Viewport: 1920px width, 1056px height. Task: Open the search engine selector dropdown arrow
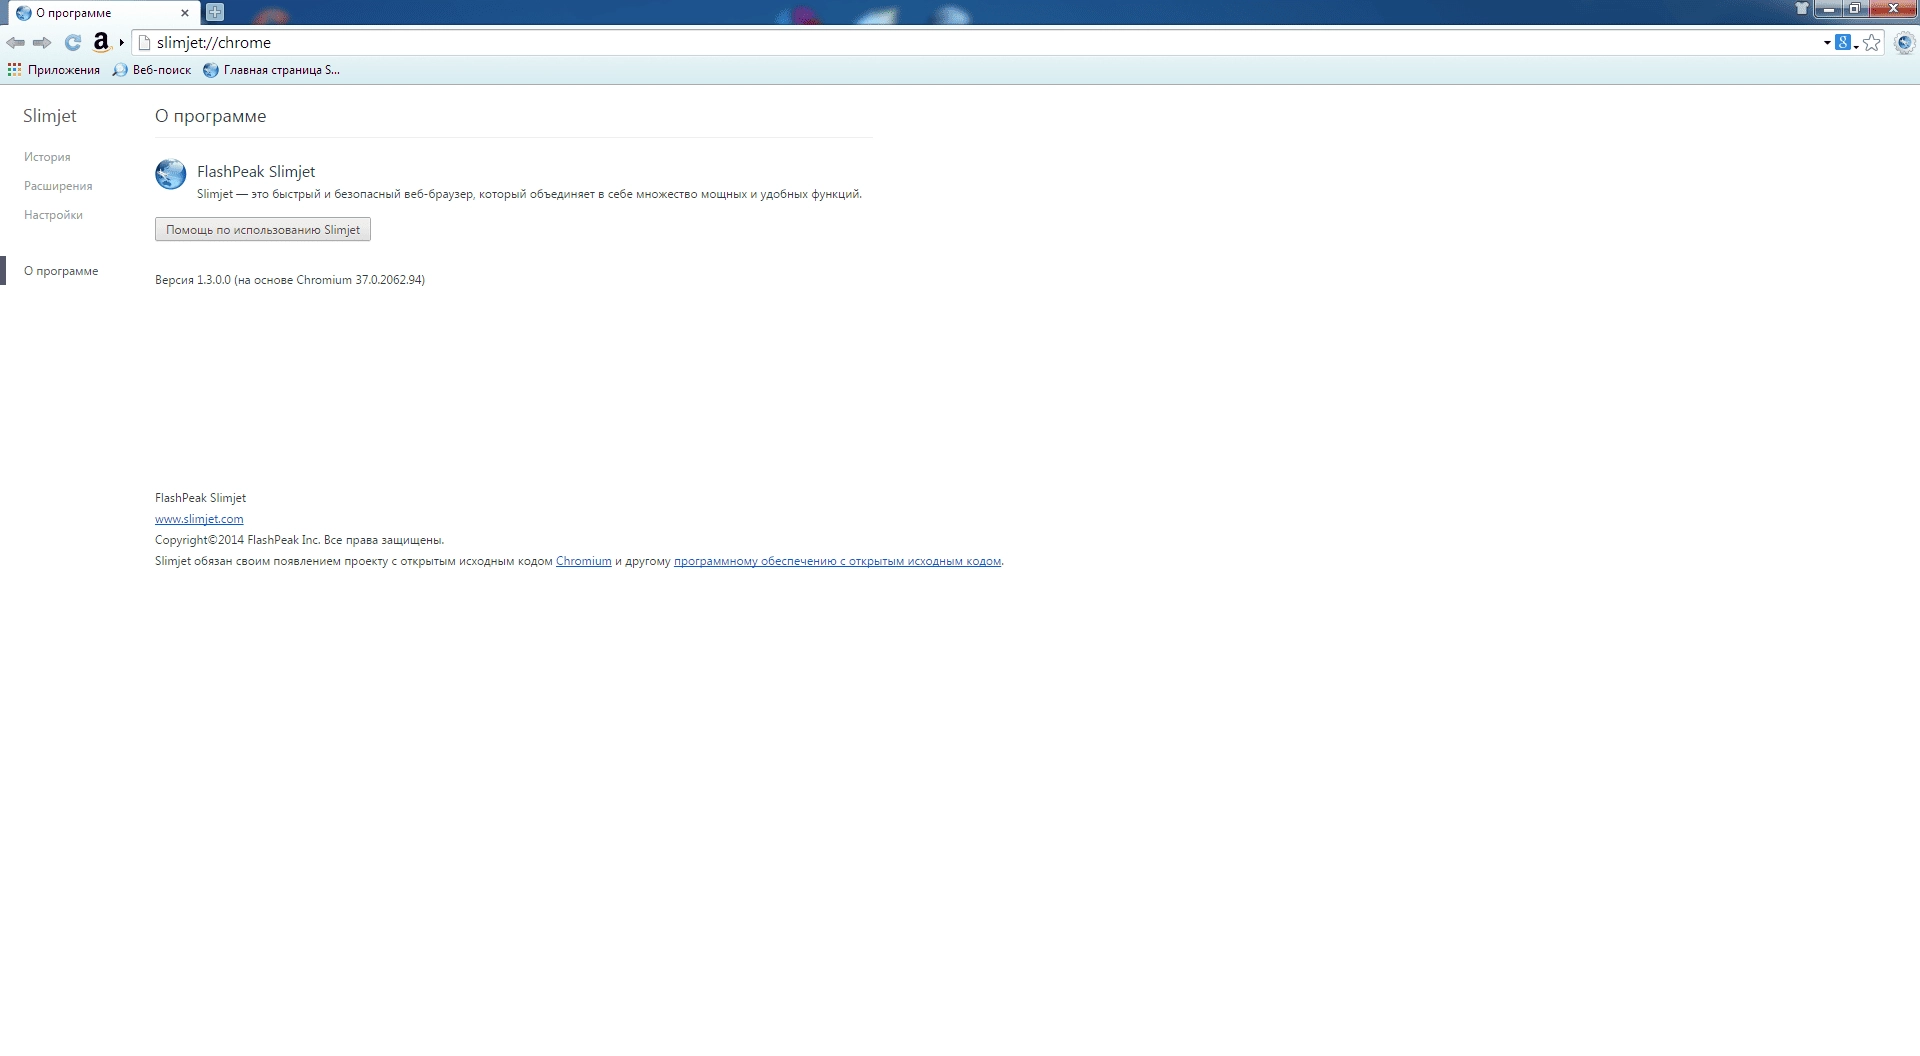(x=1856, y=45)
